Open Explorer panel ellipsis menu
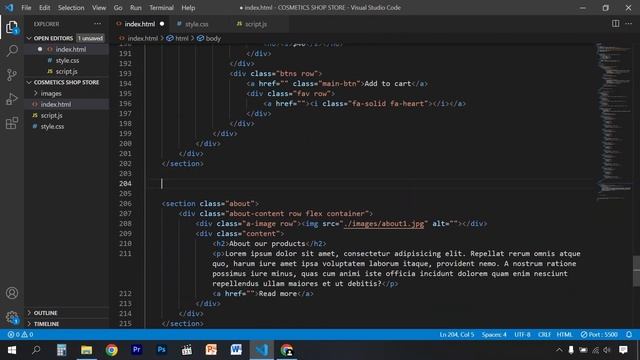 pyautogui.click(x=98, y=24)
